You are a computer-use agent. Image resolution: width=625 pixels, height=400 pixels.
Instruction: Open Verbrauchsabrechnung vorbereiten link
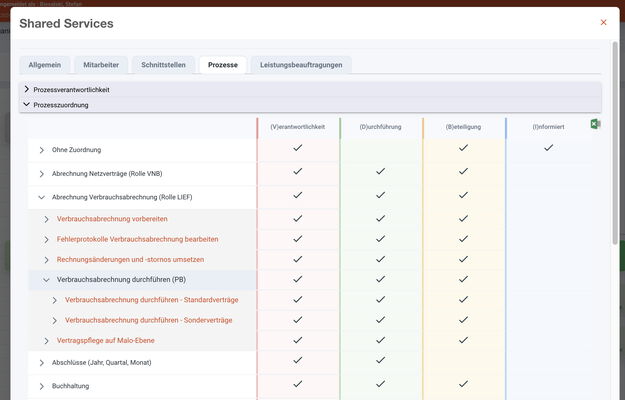point(112,219)
